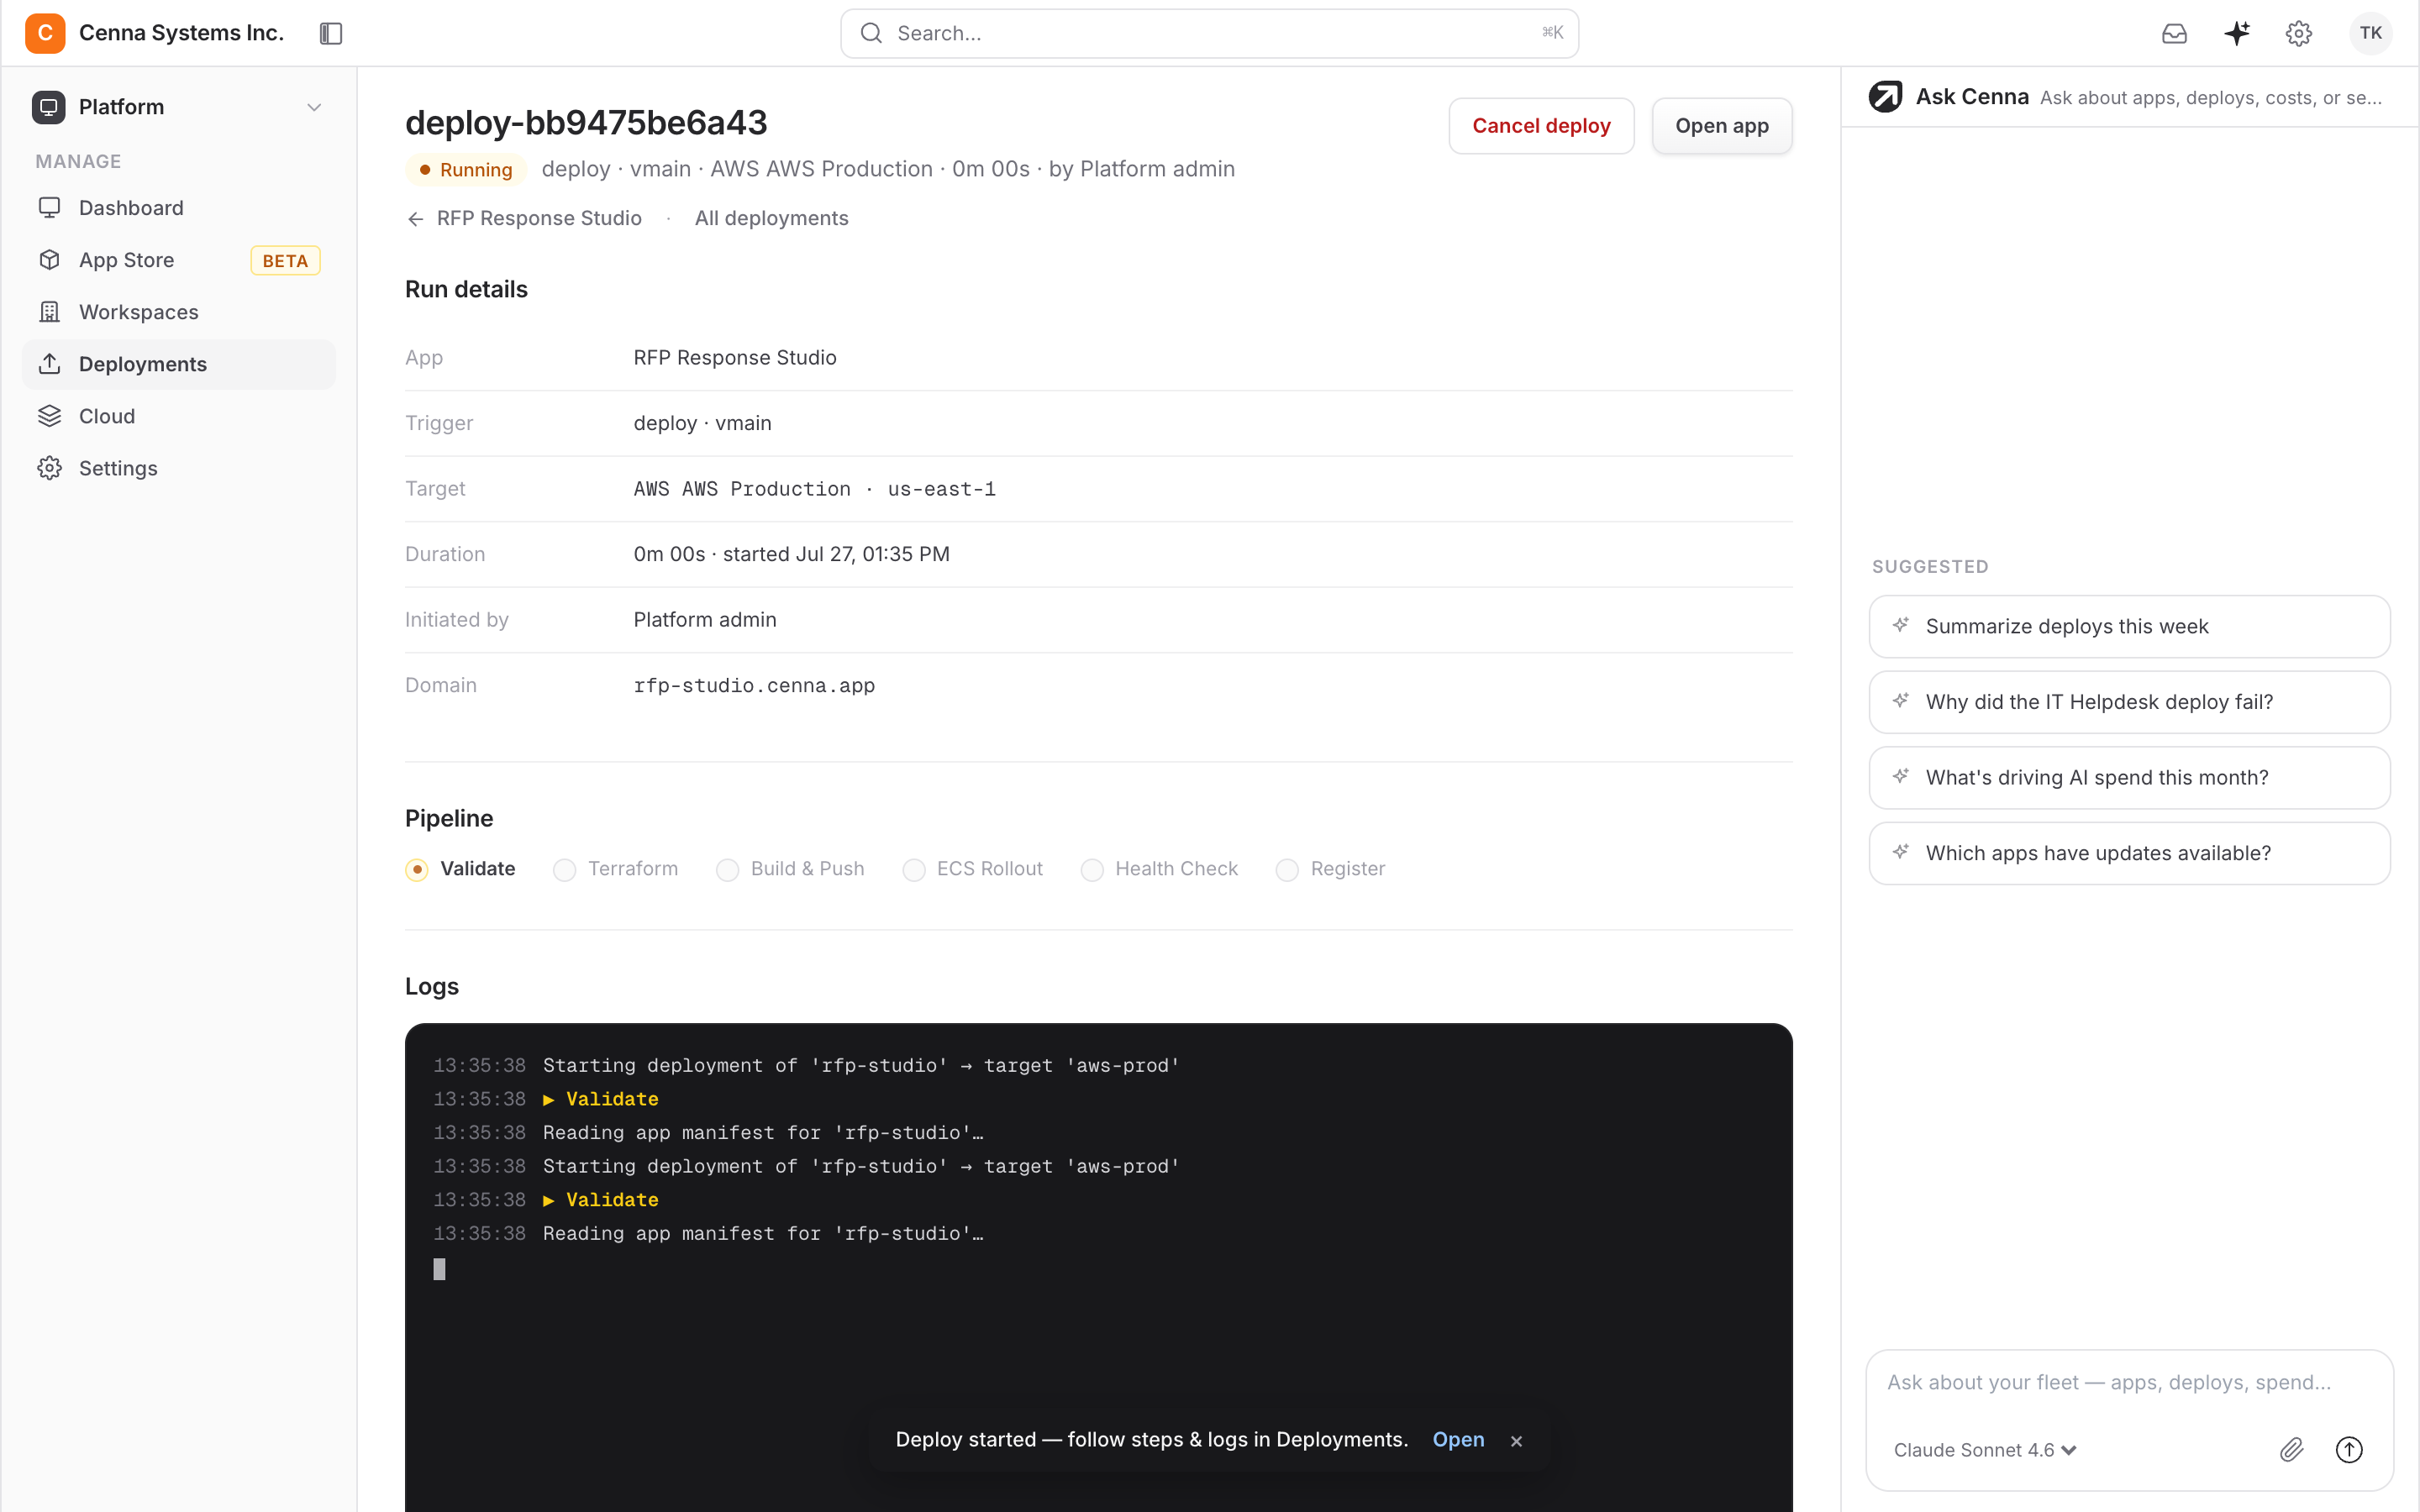Collapse the sidebar with the panel toggle icon
This screenshot has height=1512, width=2420.
point(331,33)
